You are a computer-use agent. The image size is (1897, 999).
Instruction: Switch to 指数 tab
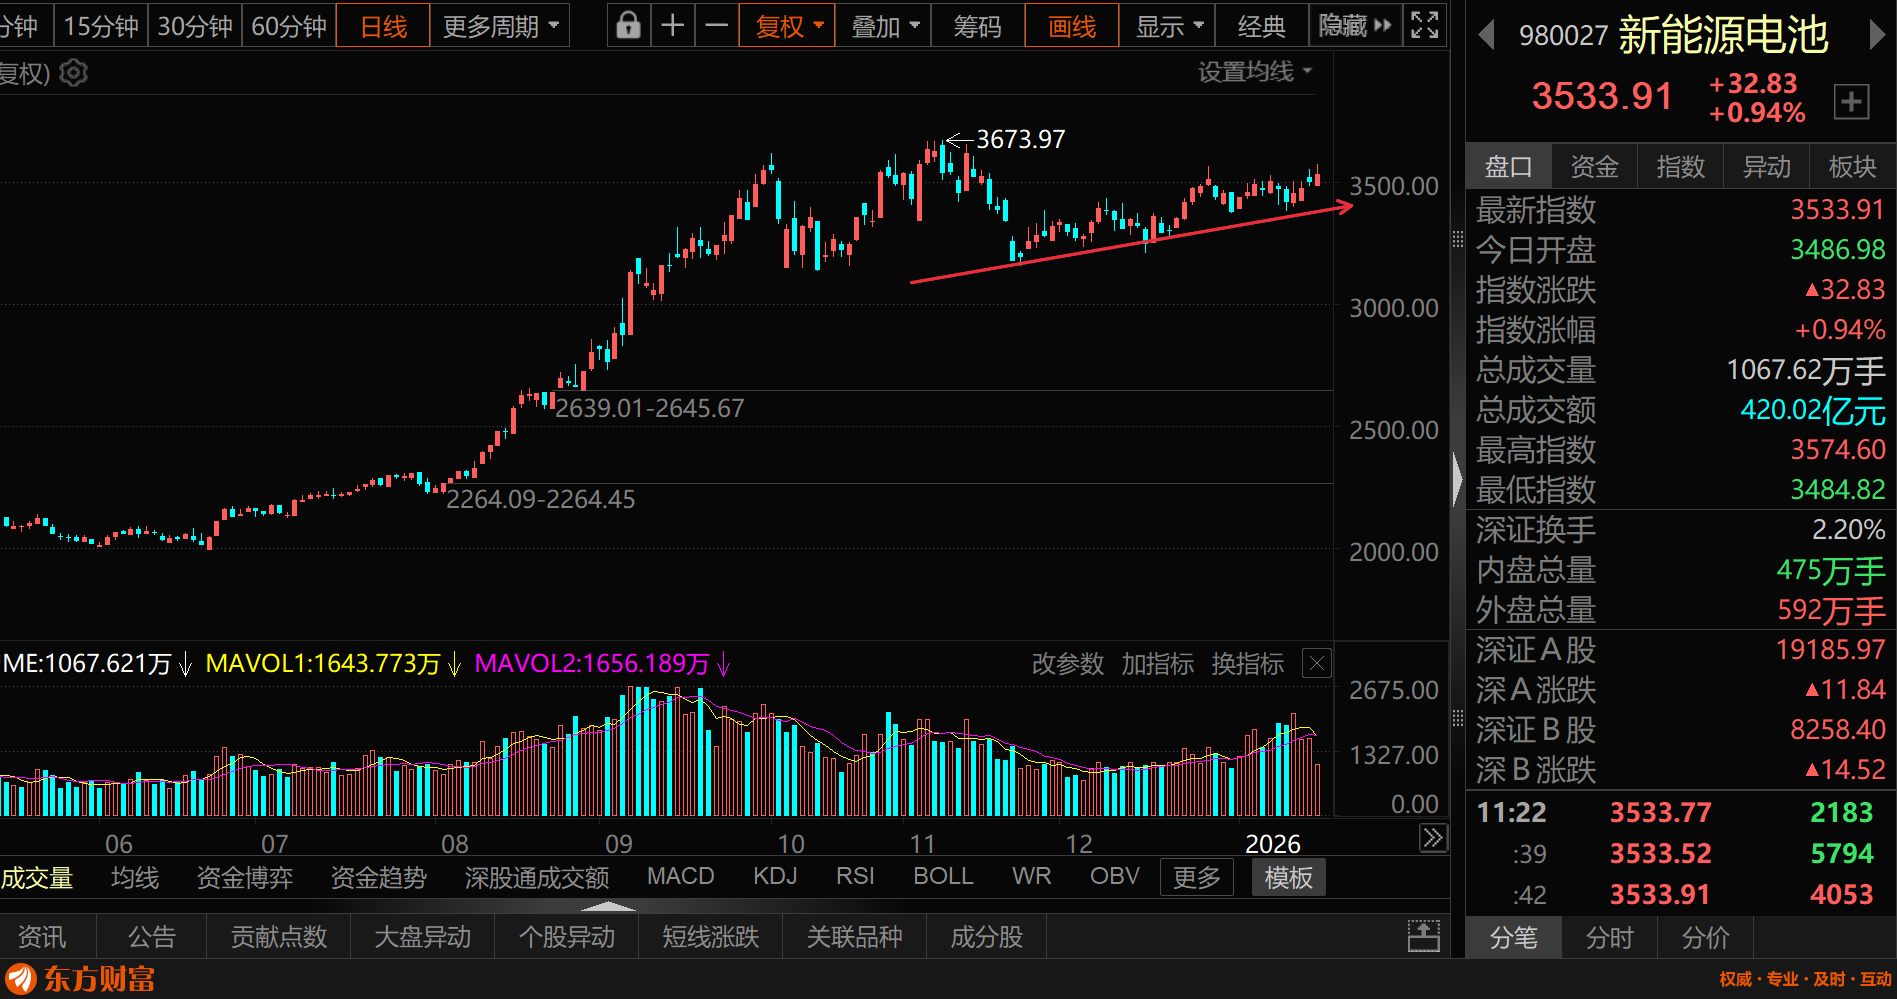coord(1680,167)
